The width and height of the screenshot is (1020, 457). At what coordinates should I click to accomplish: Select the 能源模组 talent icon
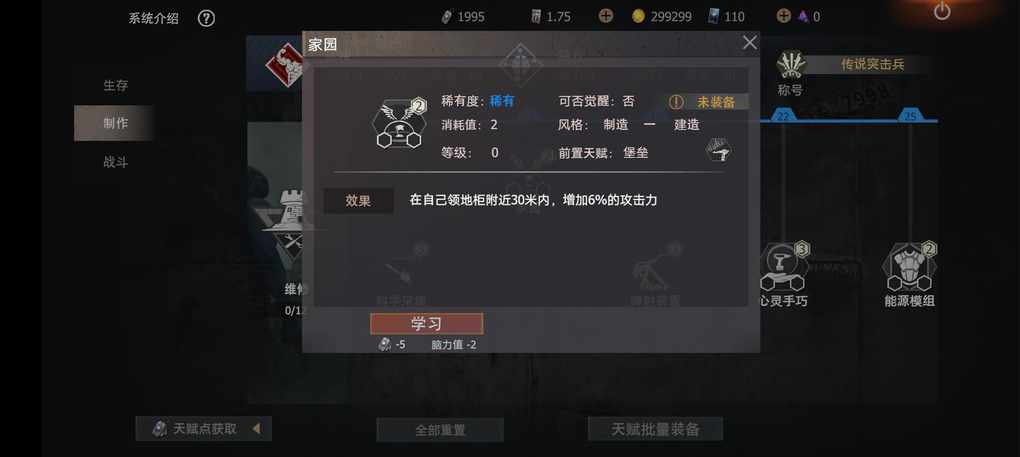point(909,267)
